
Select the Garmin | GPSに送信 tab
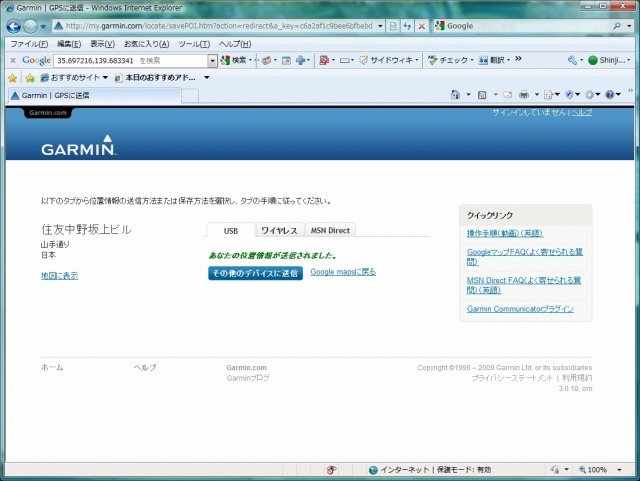[94, 96]
